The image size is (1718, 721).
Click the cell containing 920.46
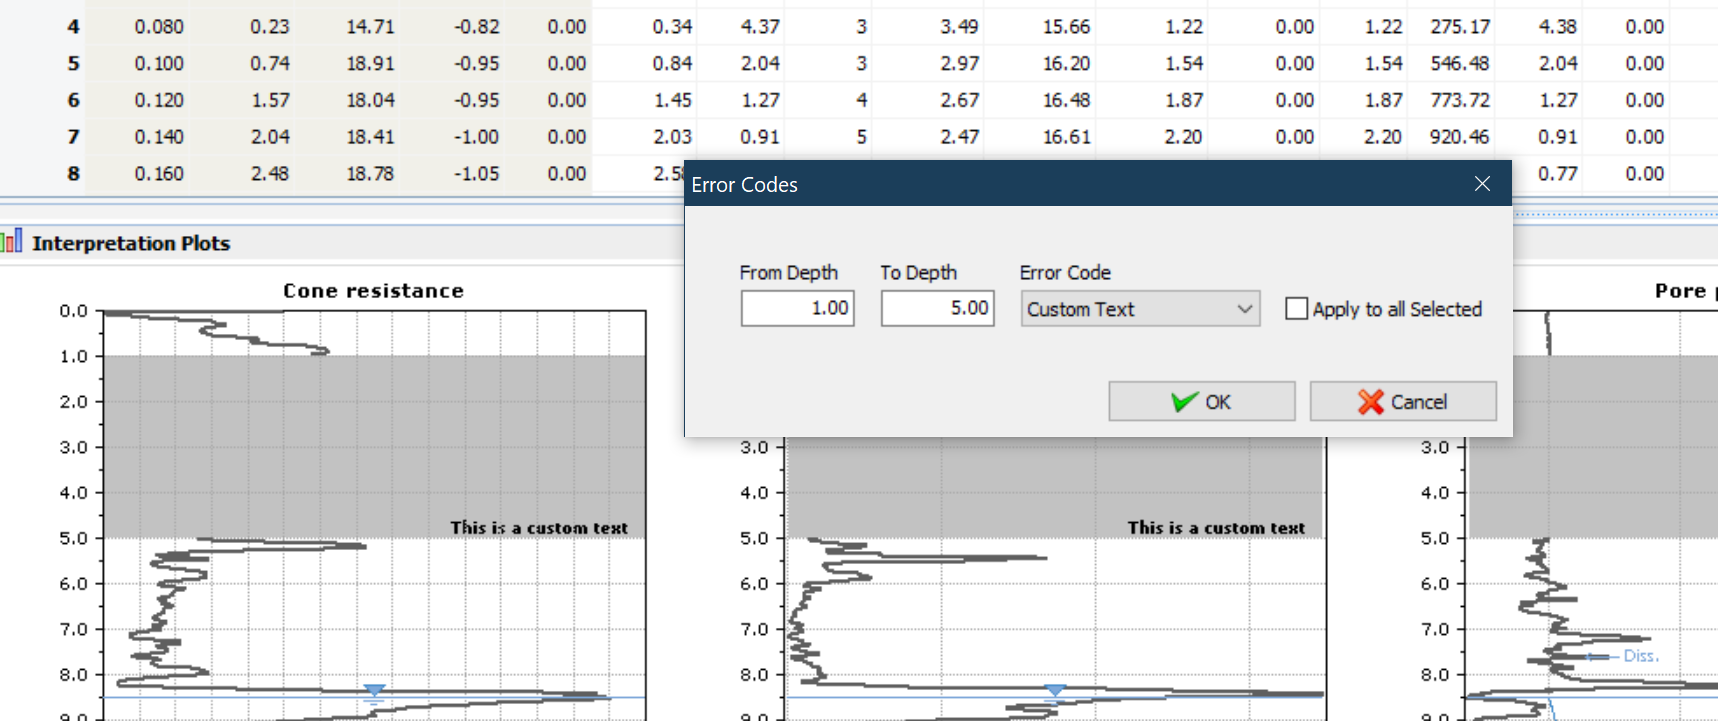(x=1459, y=137)
